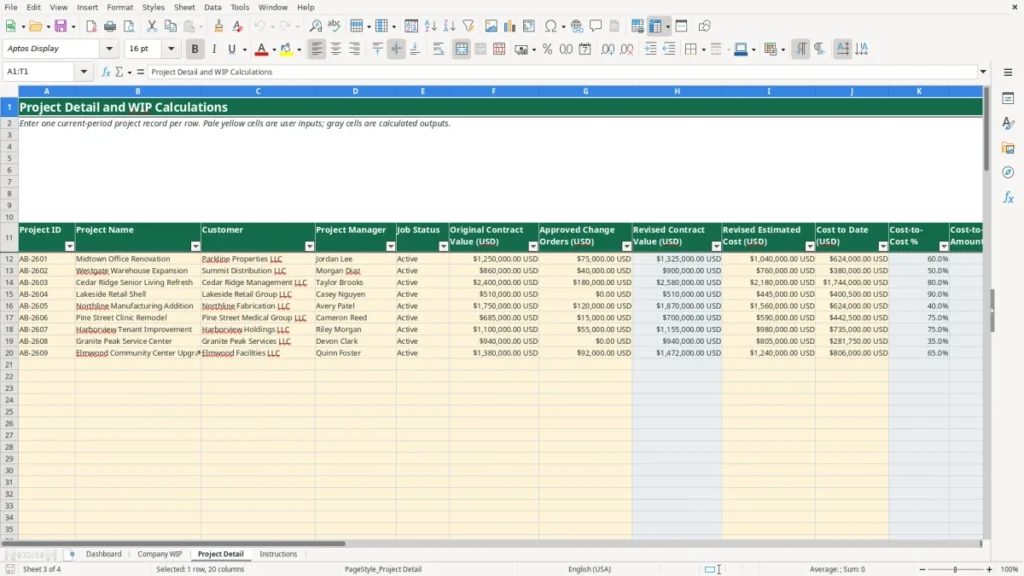Insert an image icon
This screenshot has width=1024, height=576.
point(491,26)
